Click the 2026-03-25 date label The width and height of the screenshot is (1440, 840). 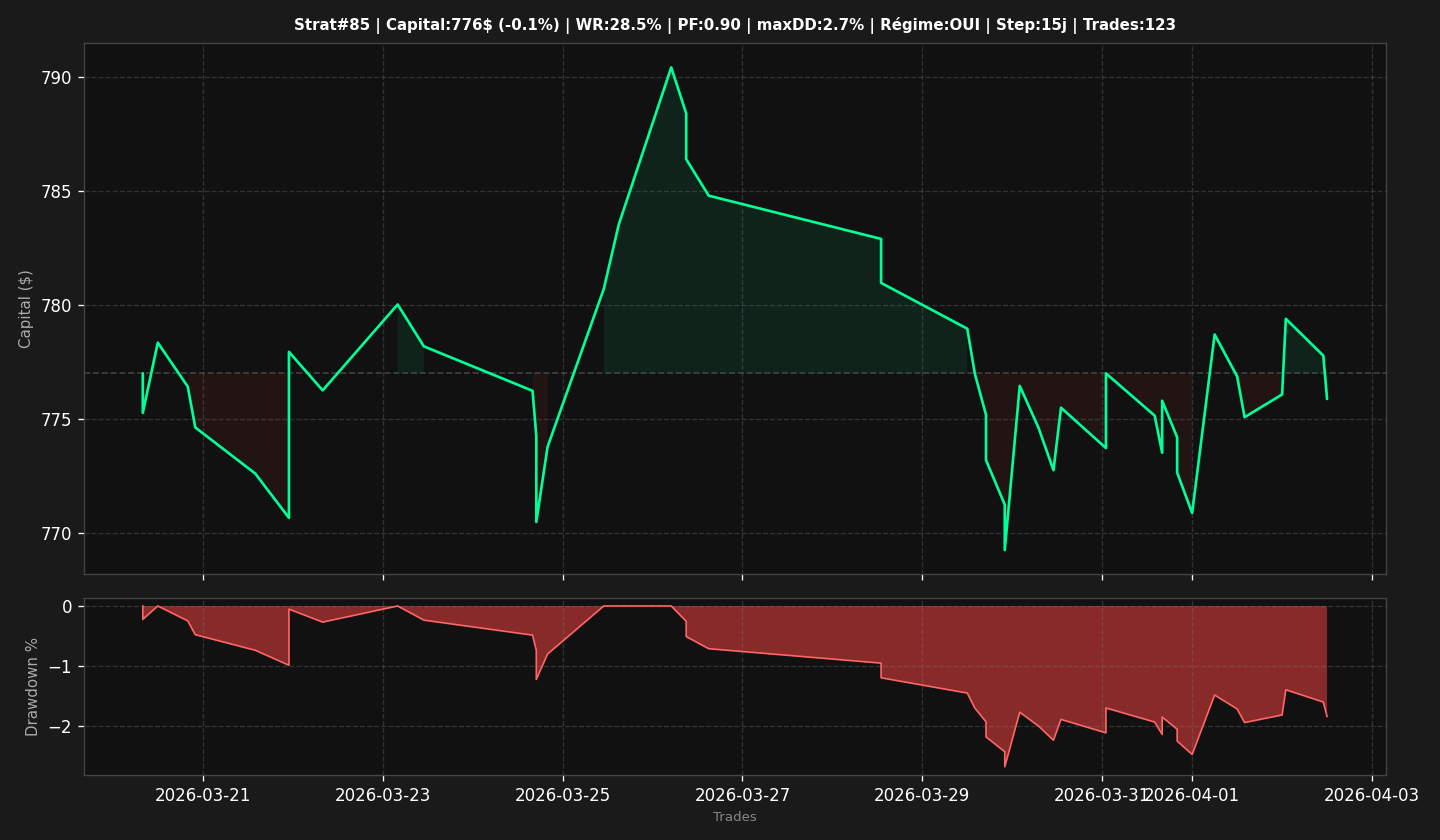[x=563, y=795]
